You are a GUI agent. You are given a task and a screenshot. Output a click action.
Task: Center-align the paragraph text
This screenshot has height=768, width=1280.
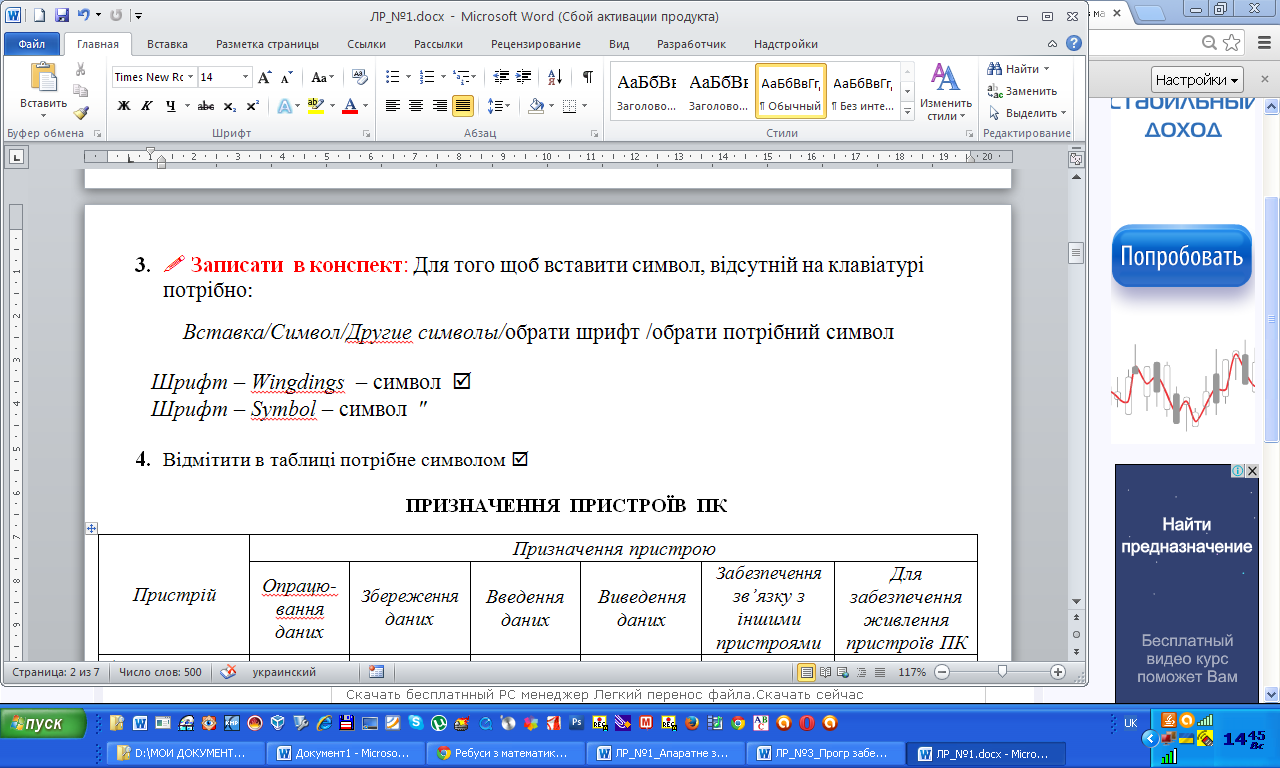tap(416, 106)
